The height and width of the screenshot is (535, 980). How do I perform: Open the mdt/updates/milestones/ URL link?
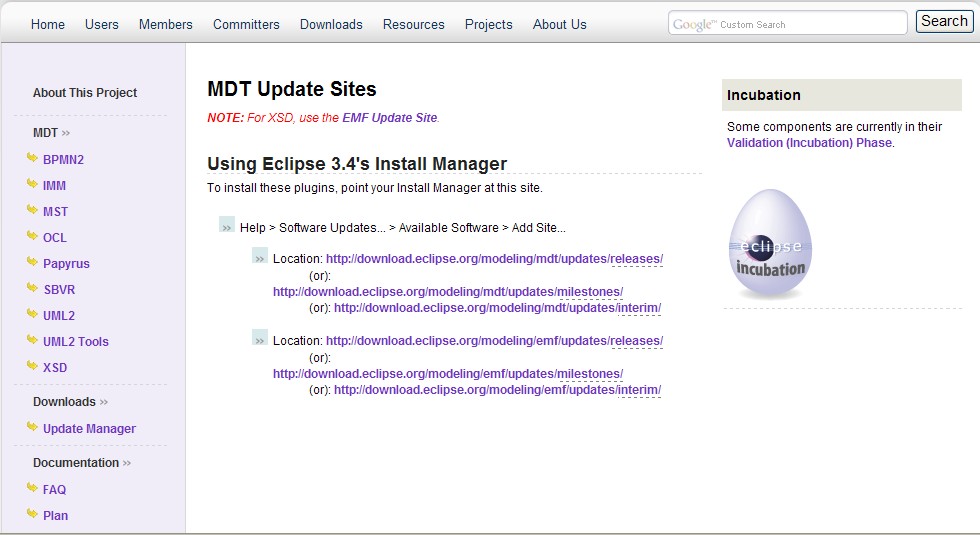[x=448, y=292]
